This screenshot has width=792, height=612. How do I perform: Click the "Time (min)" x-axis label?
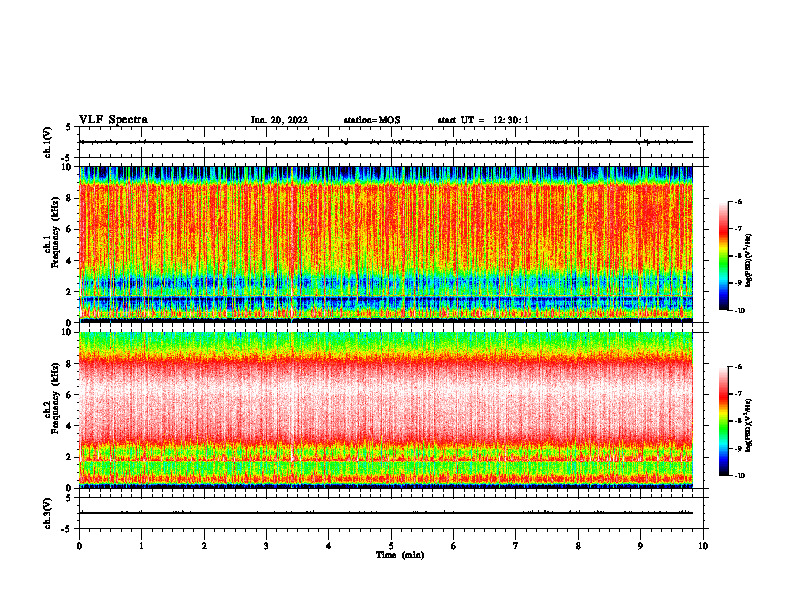(x=400, y=555)
